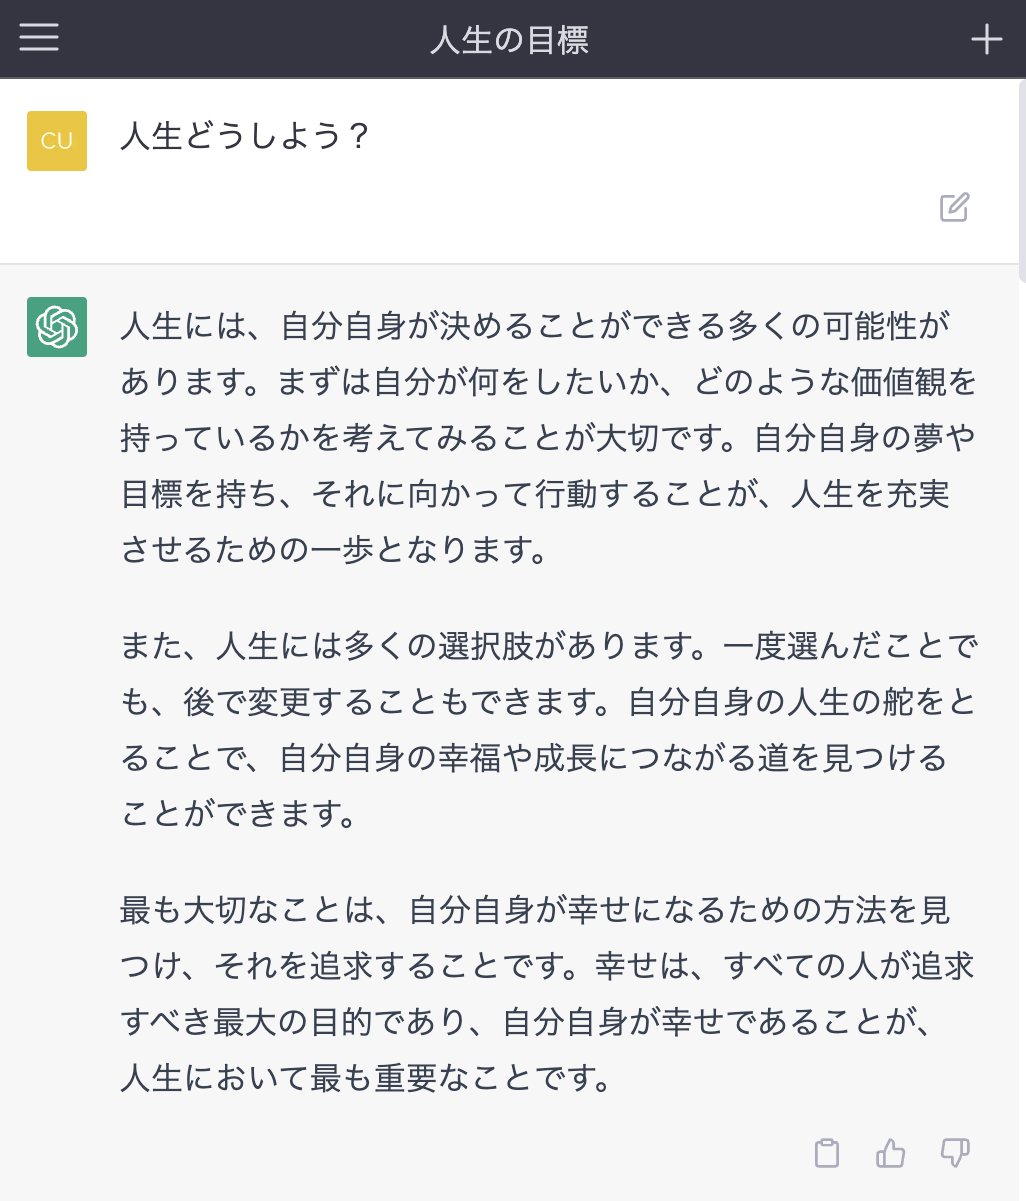
Task: Edit the message 人生どうしよう？
Action: point(954,207)
